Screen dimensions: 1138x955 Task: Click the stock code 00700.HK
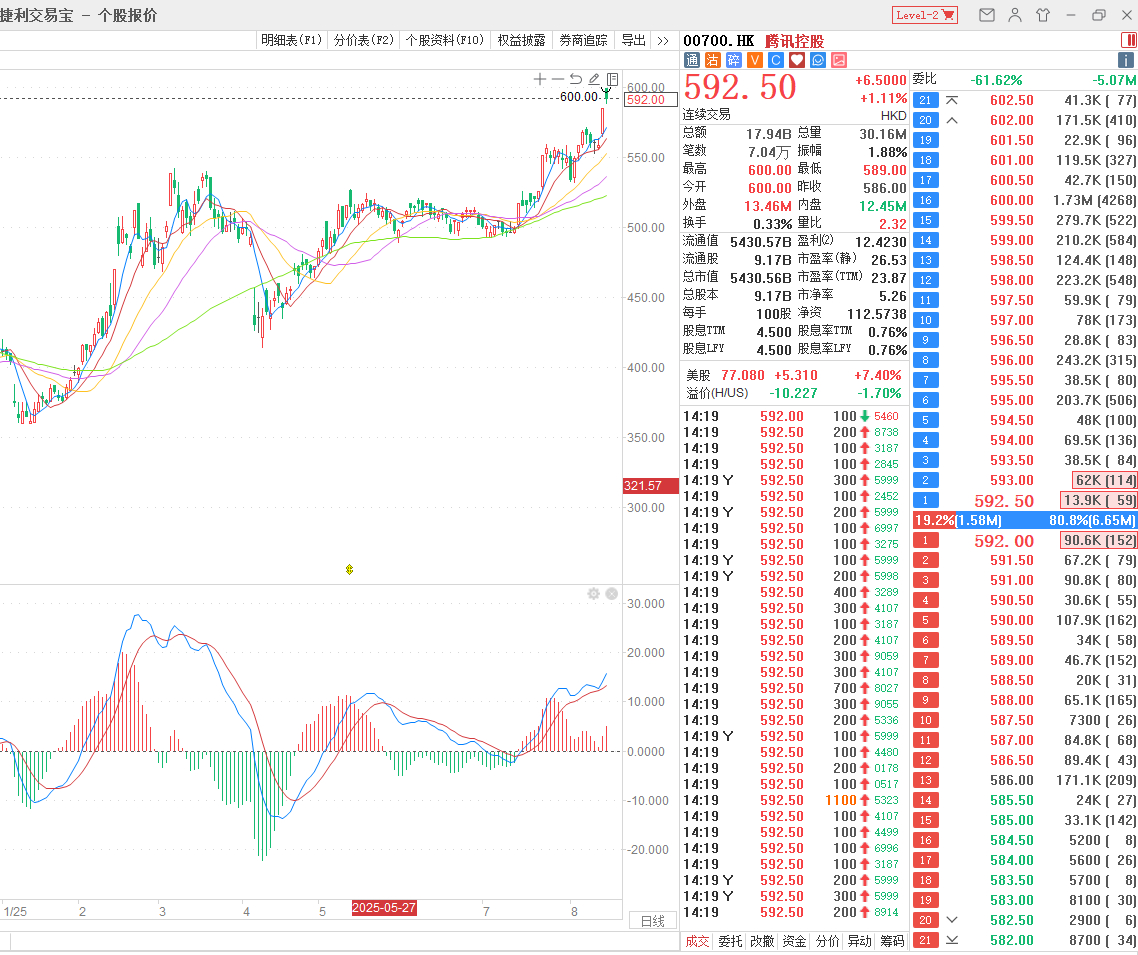719,41
